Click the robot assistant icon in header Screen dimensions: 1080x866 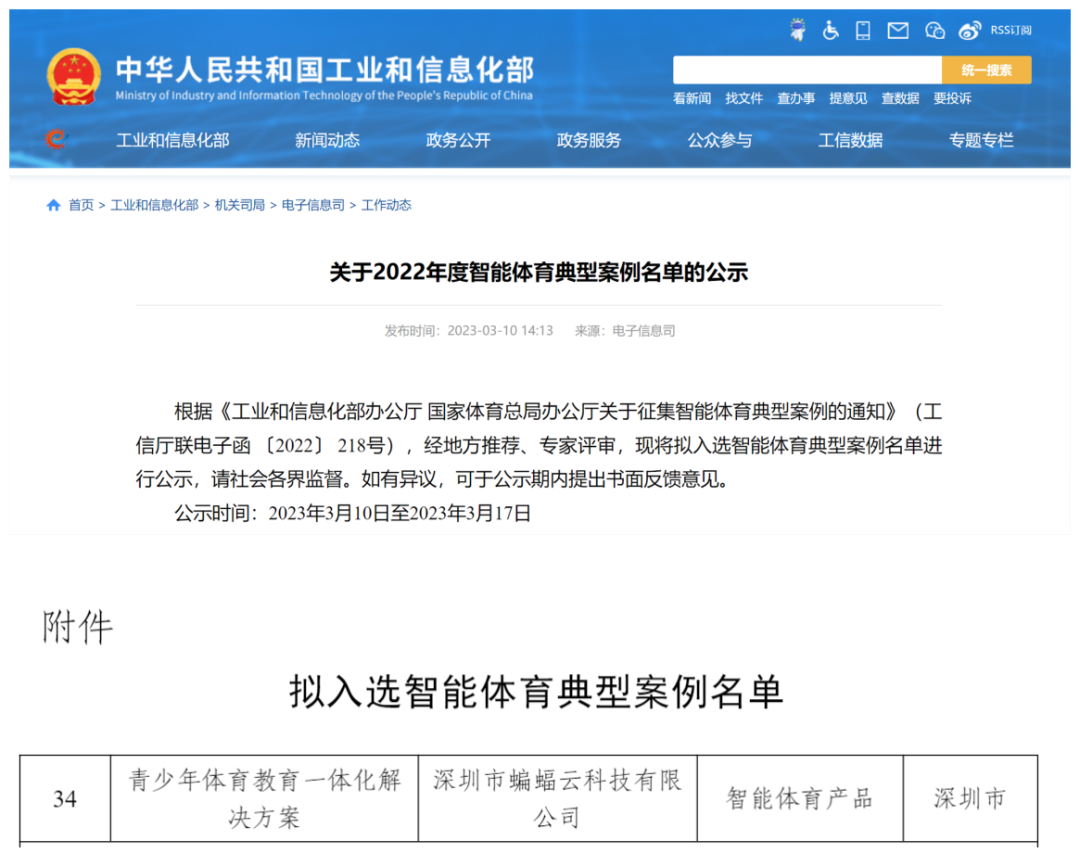798,30
